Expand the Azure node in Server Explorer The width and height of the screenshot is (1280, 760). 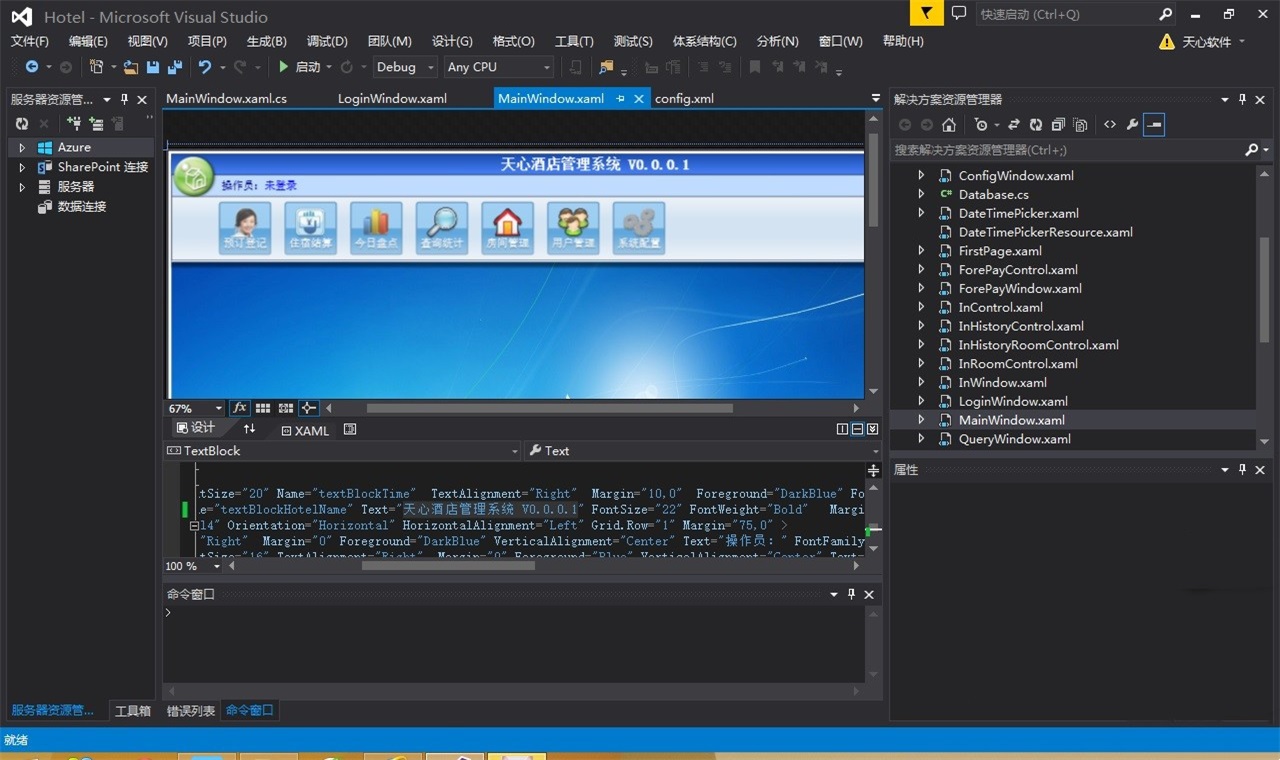(22, 148)
